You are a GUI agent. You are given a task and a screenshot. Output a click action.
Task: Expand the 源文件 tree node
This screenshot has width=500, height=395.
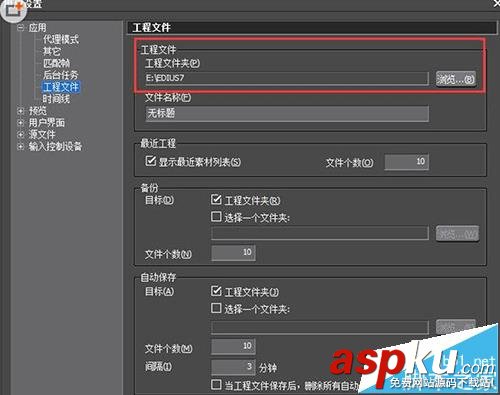tap(20, 134)
